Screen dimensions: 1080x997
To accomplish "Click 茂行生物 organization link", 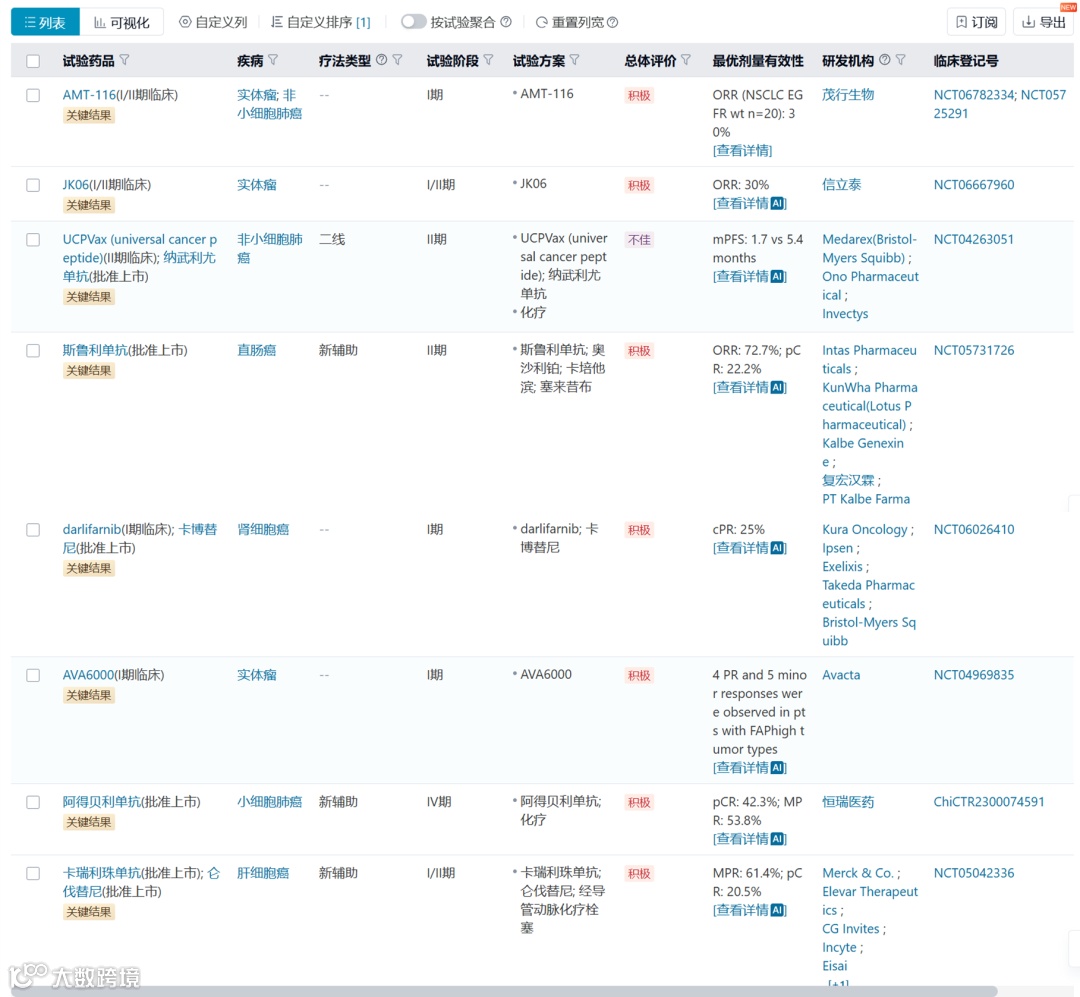I will point(848,95).
